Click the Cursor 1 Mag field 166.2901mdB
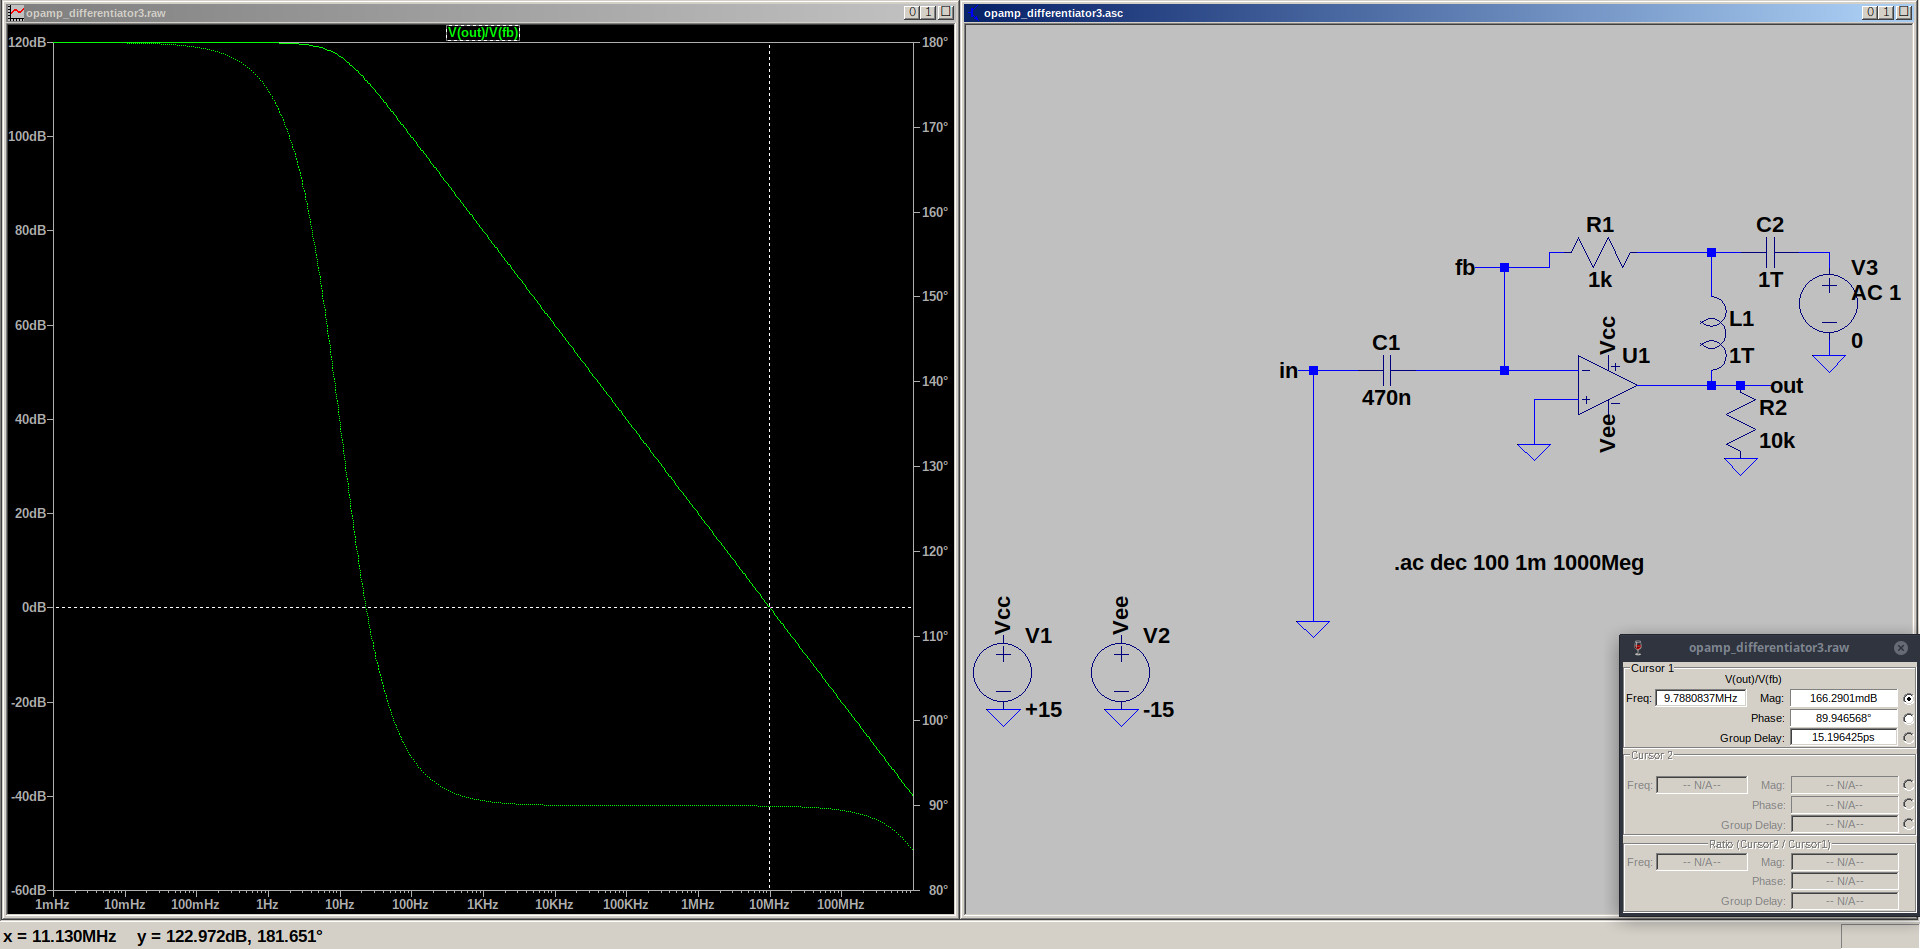 [x=1843, y=698]
